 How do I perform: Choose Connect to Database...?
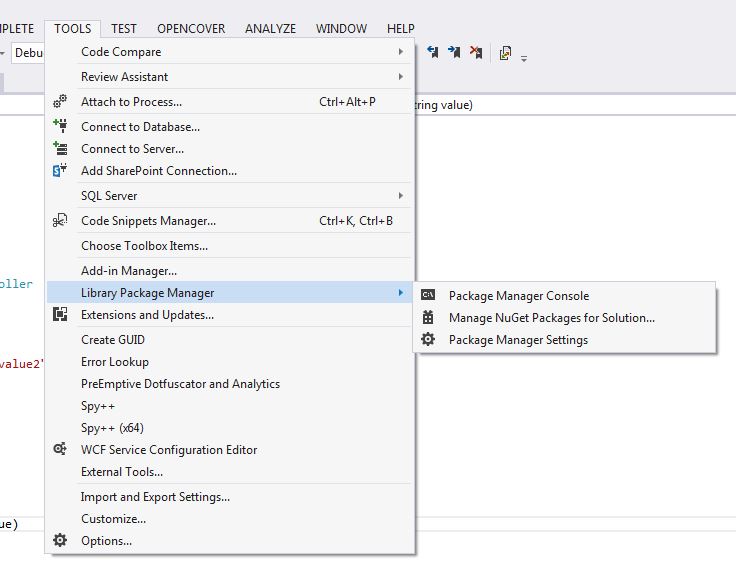pos(230,127)
